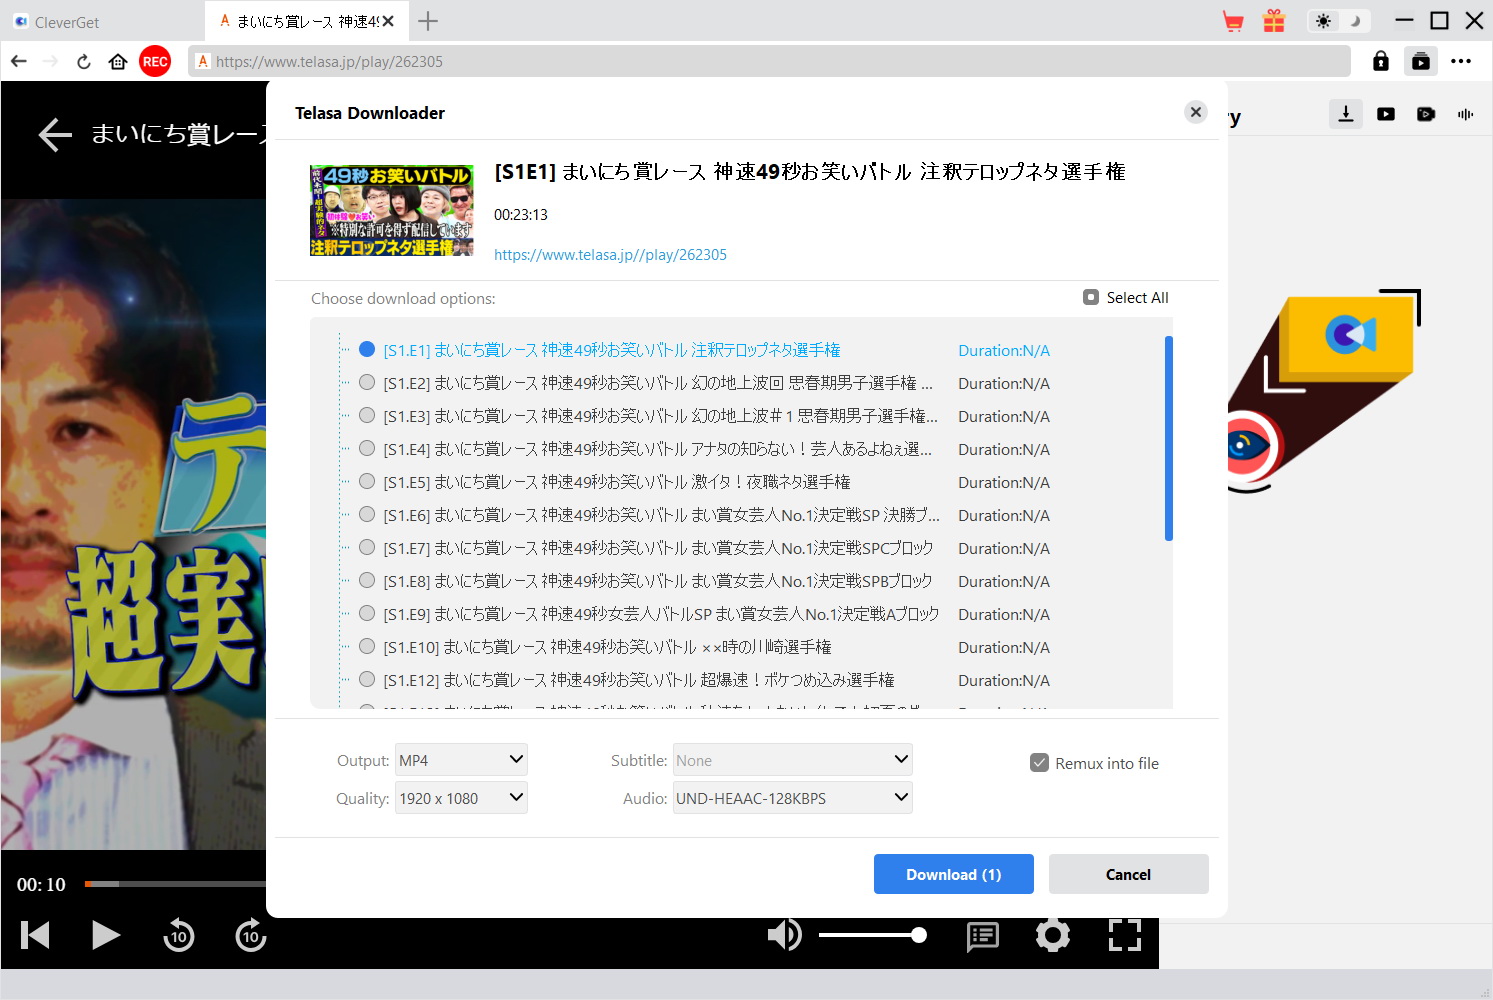This screenshot has width=1493, height=1000.
Task: Select the S1.E1 episode radio button
Action: 367,349
